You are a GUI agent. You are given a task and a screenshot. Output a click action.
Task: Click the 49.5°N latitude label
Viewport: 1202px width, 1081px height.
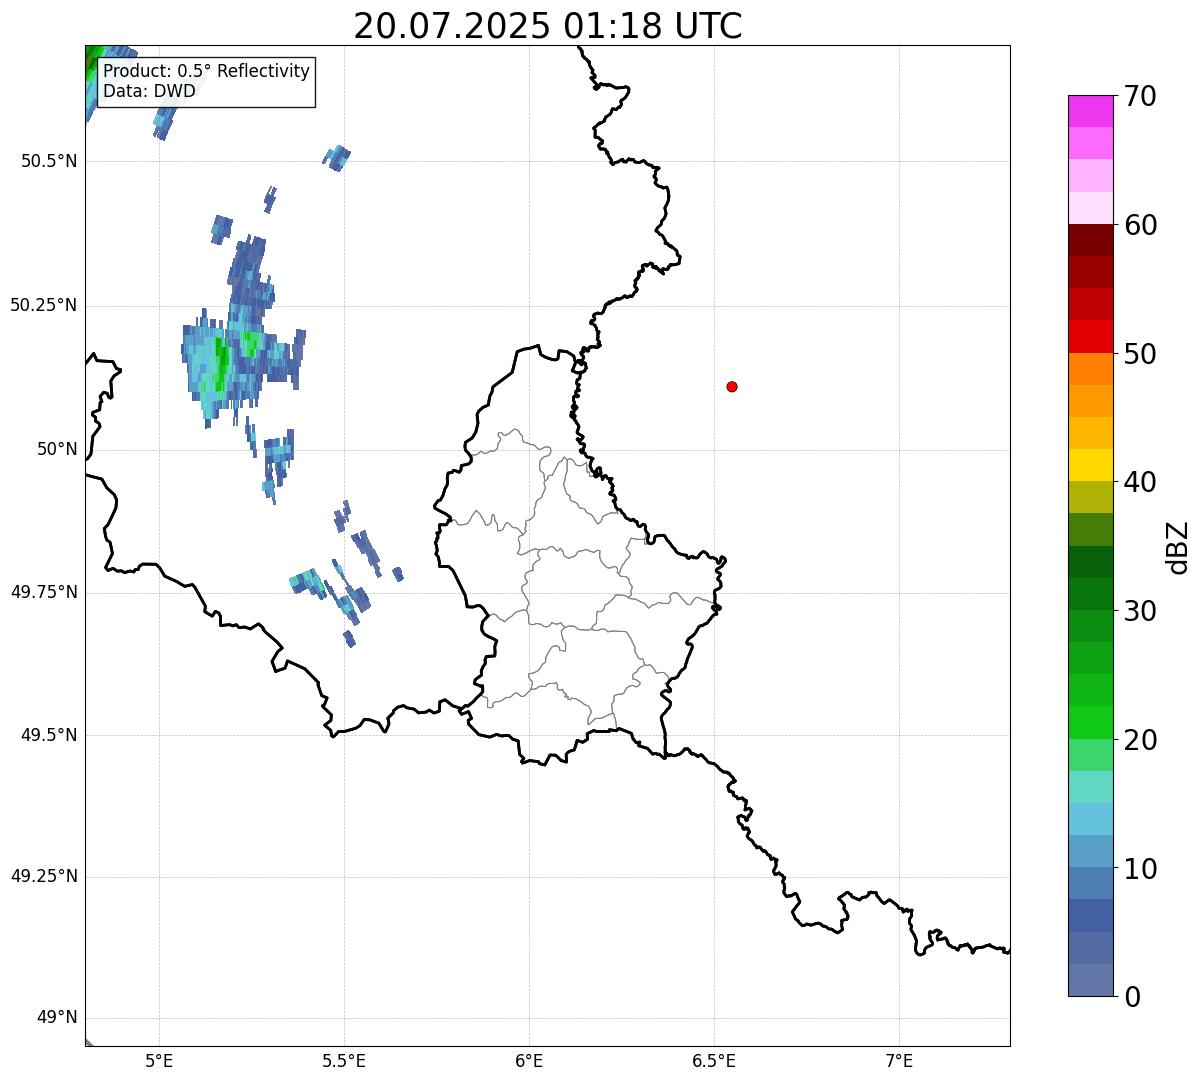click(x=49, y=735)
